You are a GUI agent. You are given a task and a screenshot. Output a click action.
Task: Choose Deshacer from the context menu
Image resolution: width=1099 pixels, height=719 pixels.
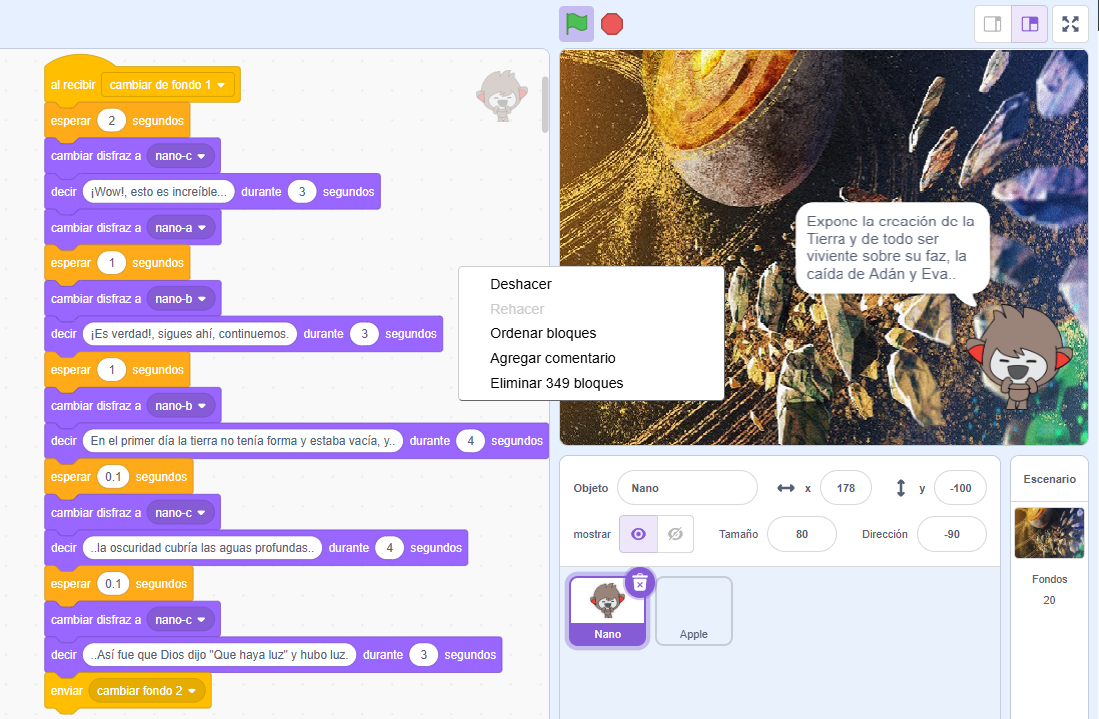pos(520,284)
